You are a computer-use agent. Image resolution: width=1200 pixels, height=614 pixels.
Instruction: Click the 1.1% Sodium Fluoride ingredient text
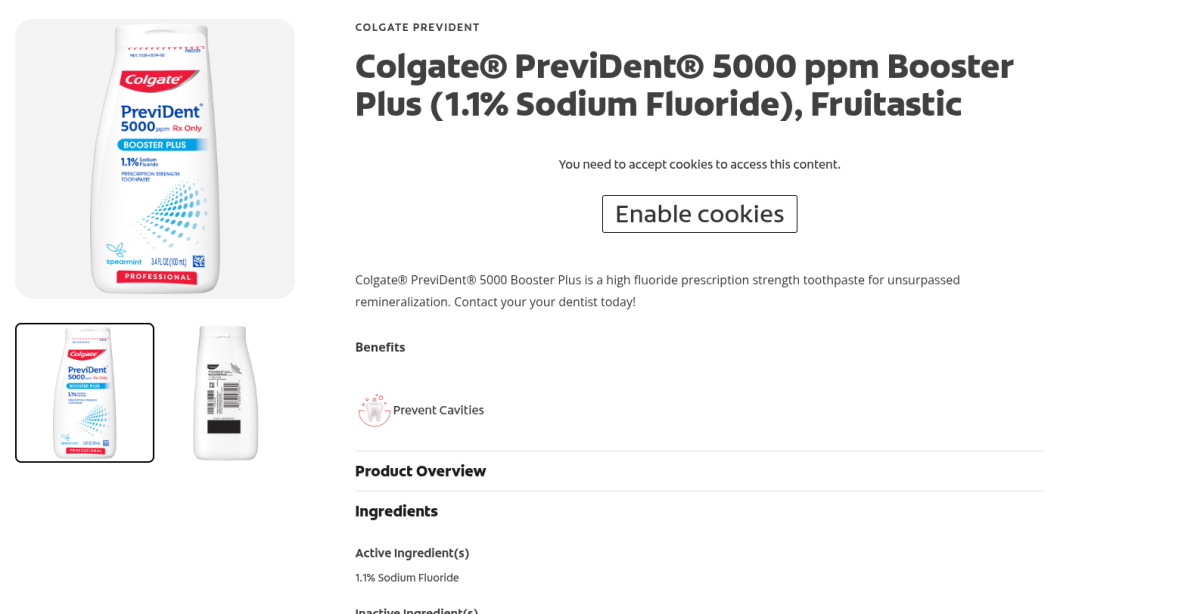[x=407, y=578]
